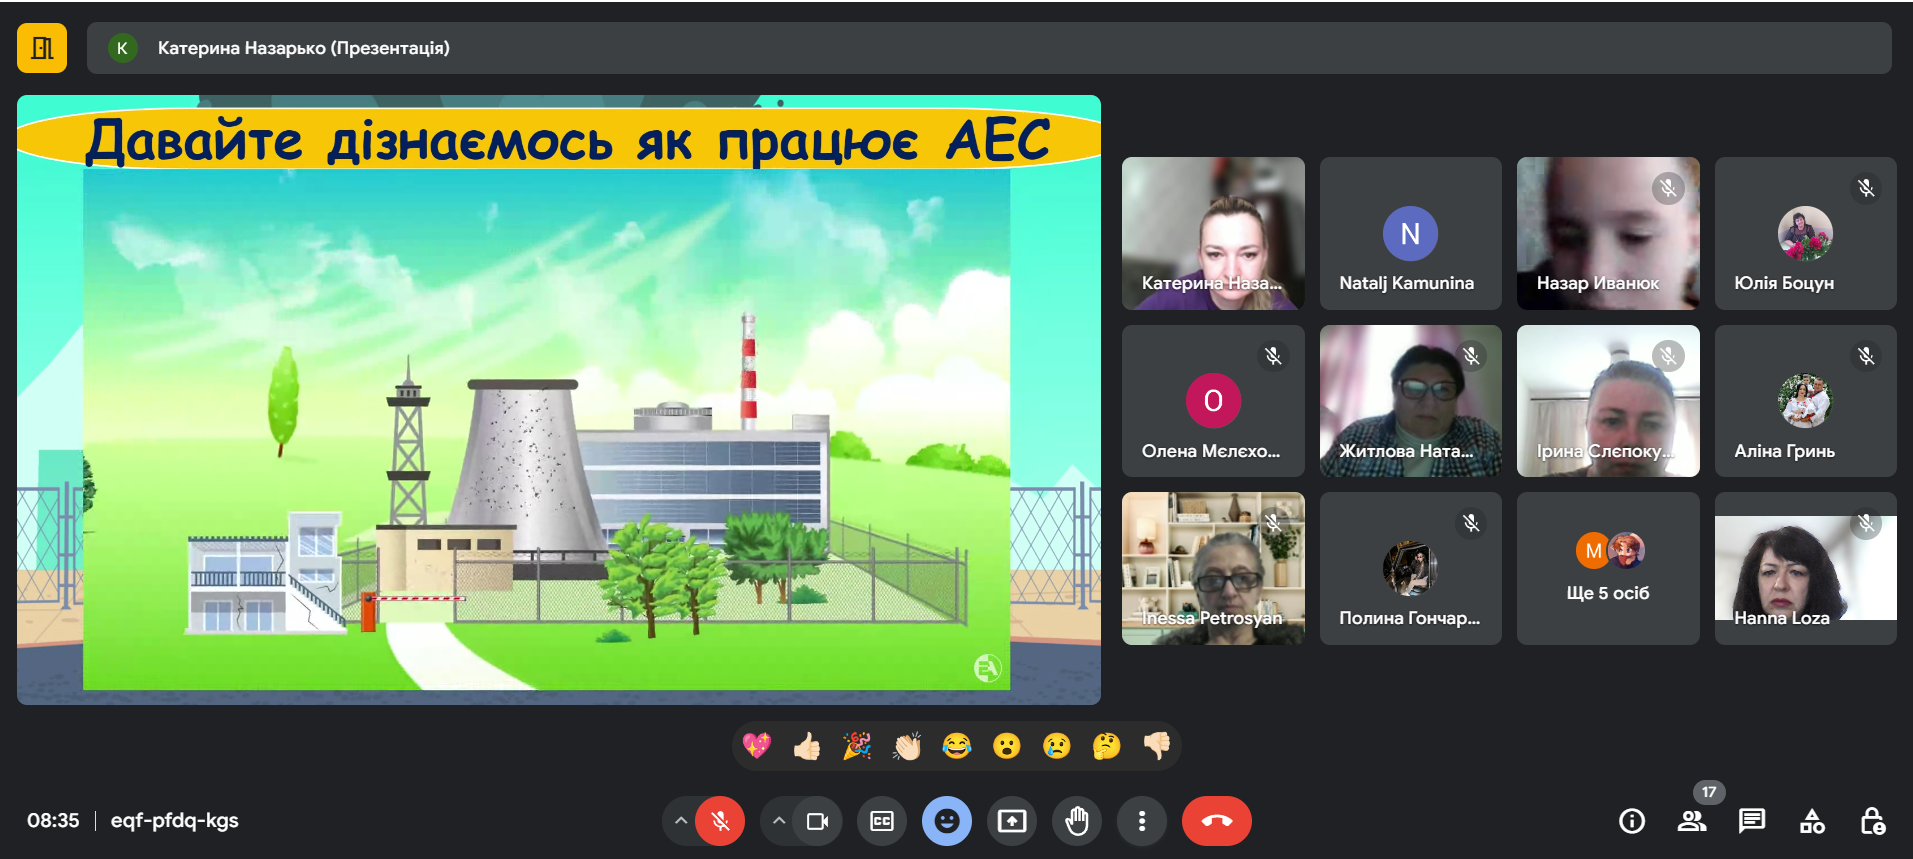Screen dimensions: 1913x859
Task: Open the chat messages panel
Action: 1751,821
